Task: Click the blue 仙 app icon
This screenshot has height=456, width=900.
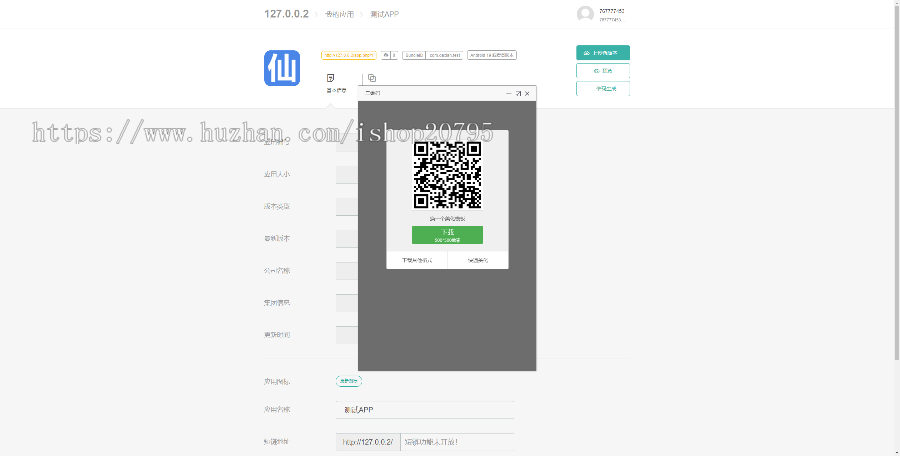Action: (282, 68)
